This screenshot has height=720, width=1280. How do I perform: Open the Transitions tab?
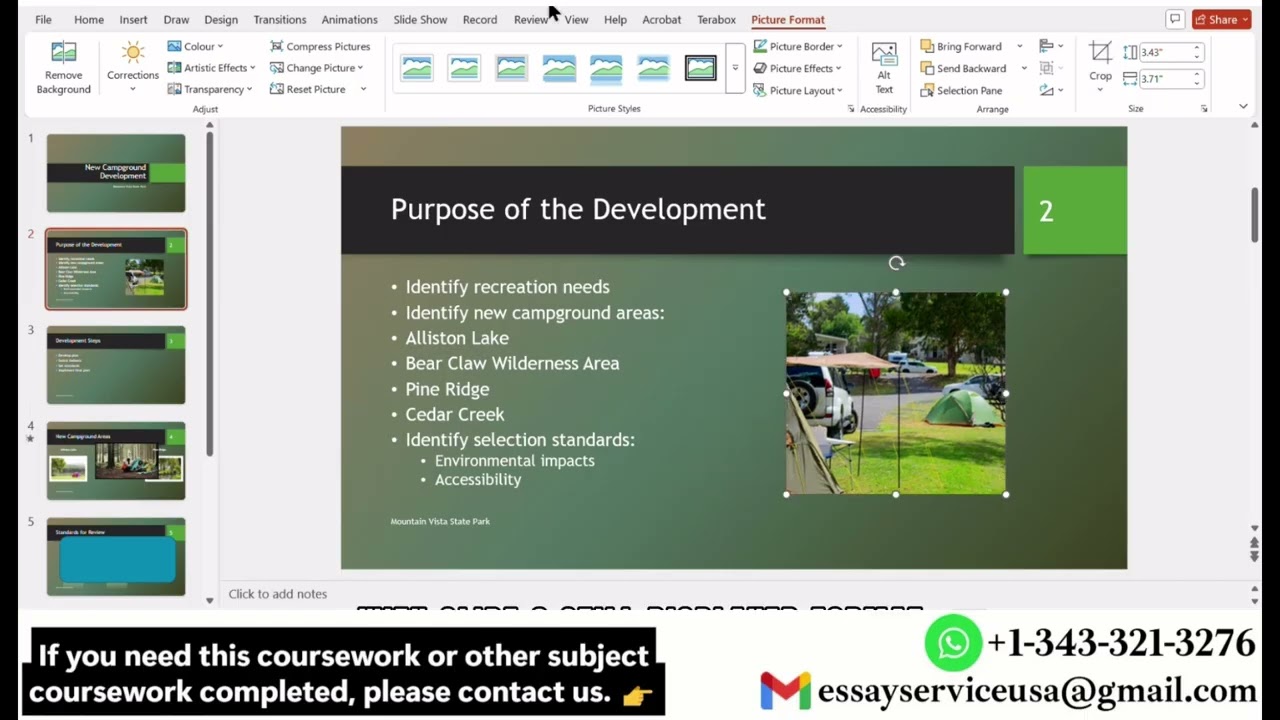[280, 19]
